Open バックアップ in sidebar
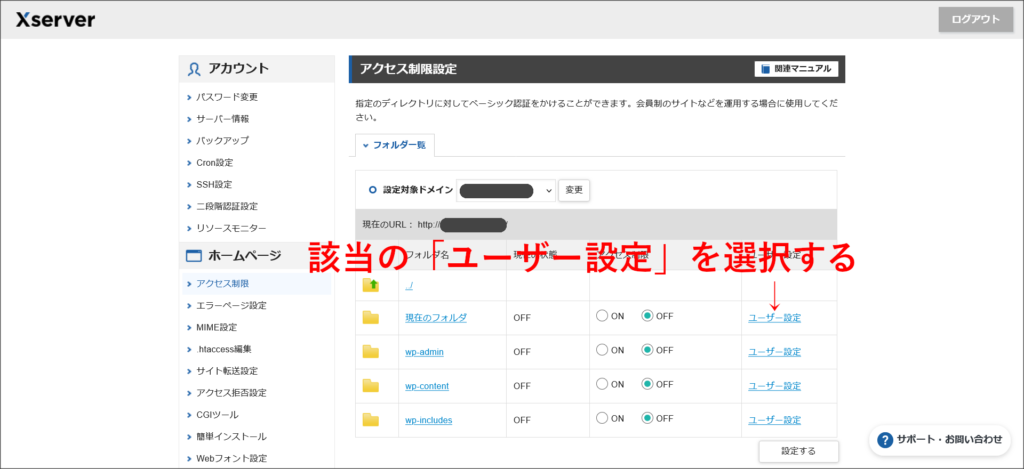1024x469 pixels. (x=222, y=140)
